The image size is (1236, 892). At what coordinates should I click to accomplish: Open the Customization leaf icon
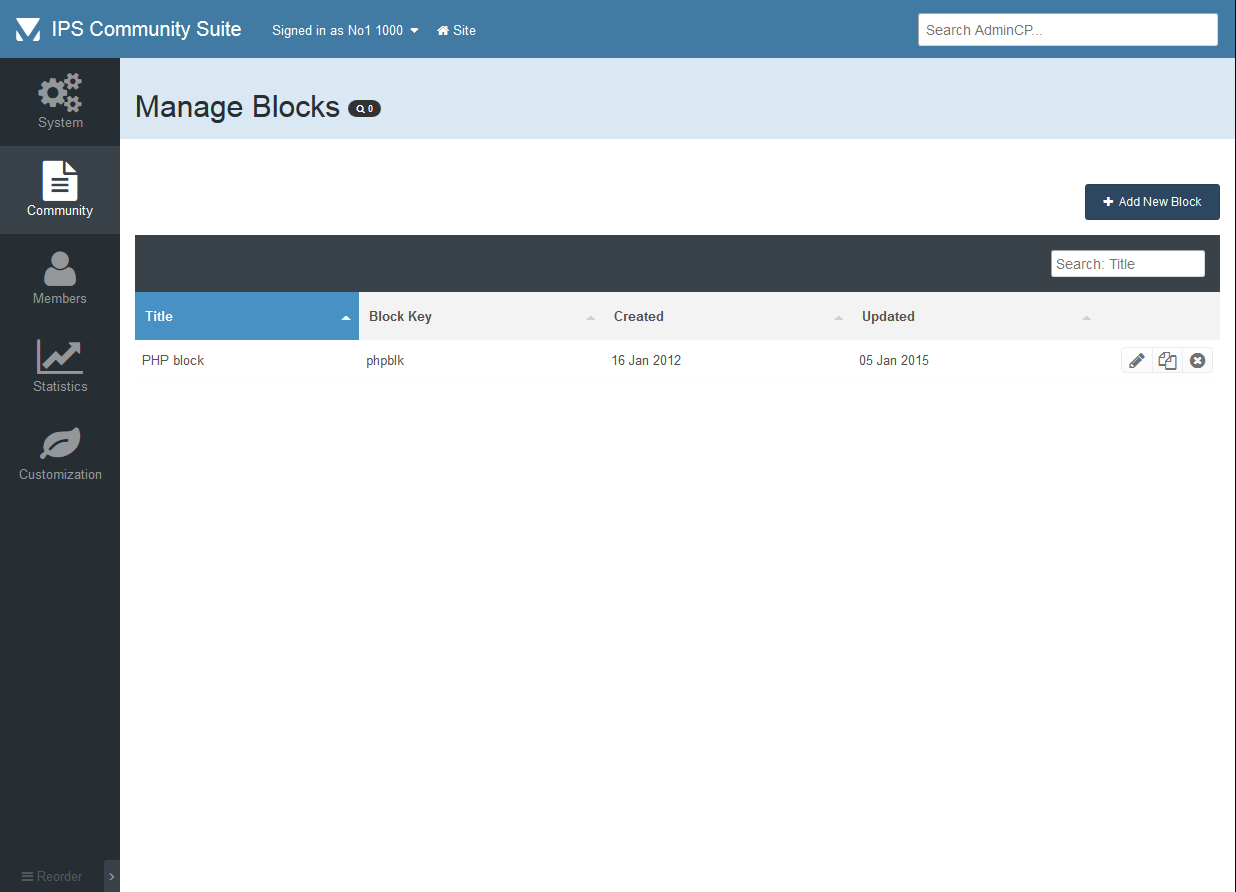(60, 445)
